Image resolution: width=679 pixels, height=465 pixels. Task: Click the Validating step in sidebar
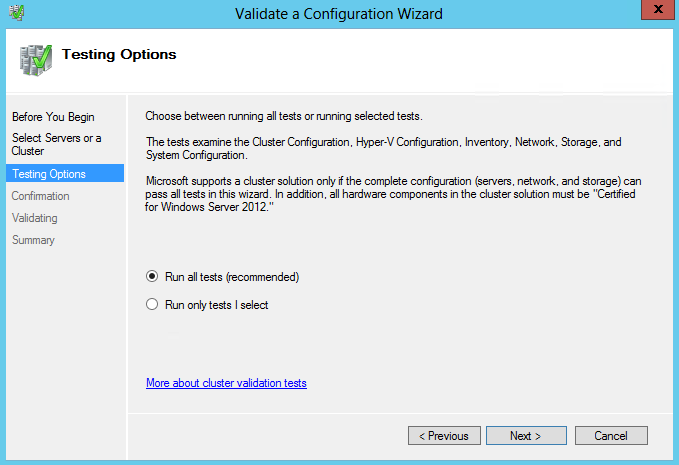point(35,218)
